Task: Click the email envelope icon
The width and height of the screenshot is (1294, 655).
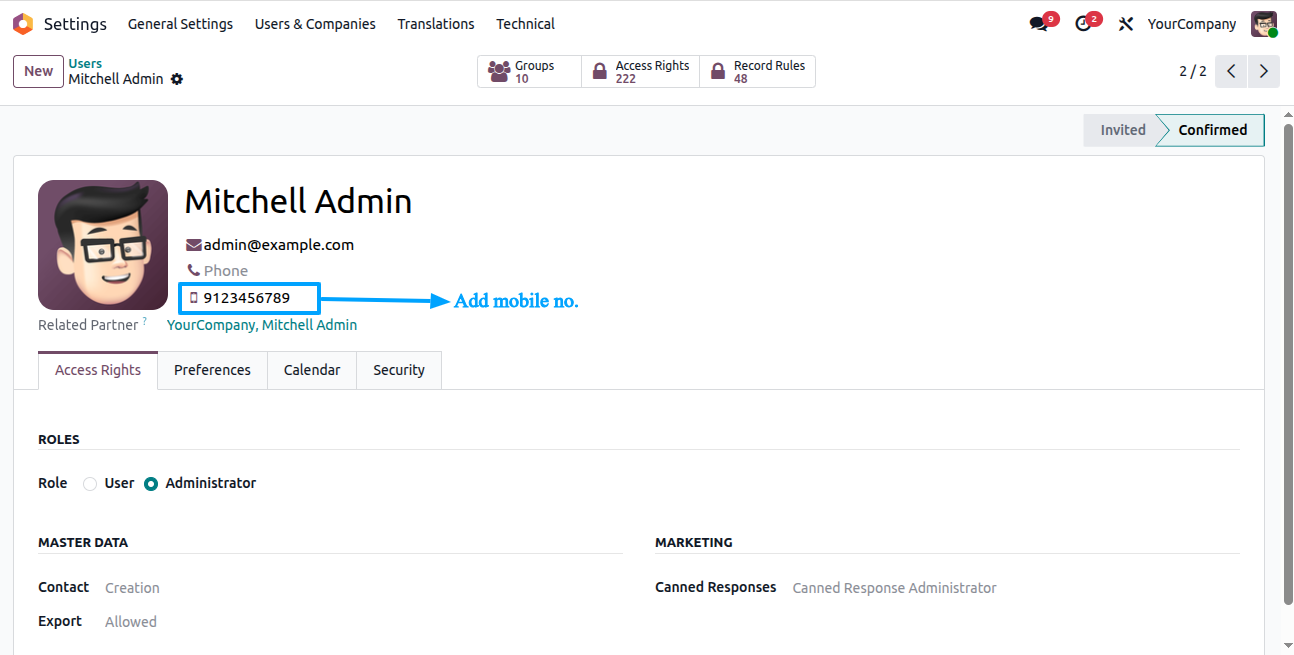Action: (194, 245)
